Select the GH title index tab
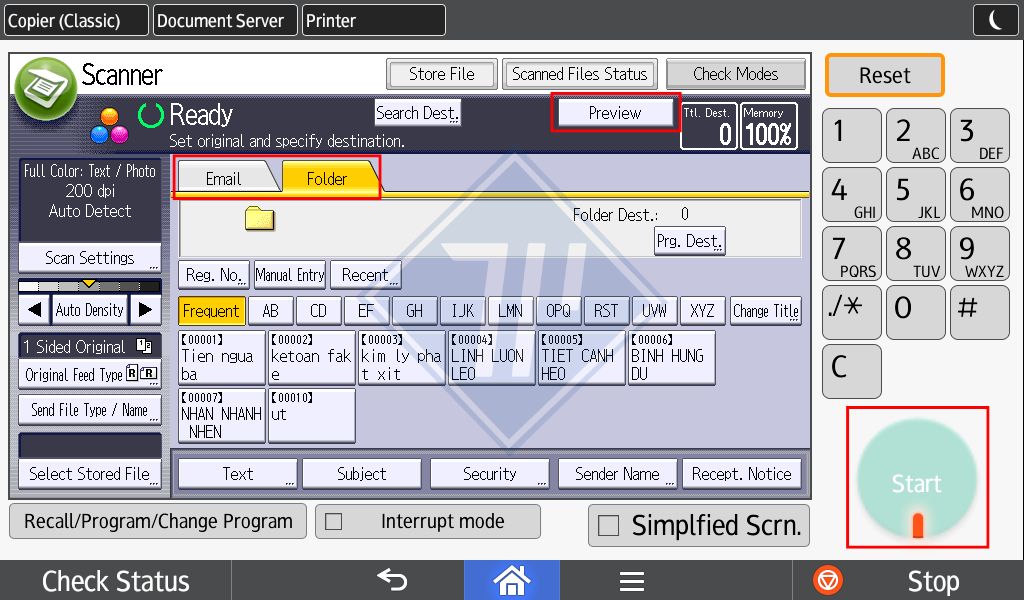The image size is (1024, 600). point(414,311)
